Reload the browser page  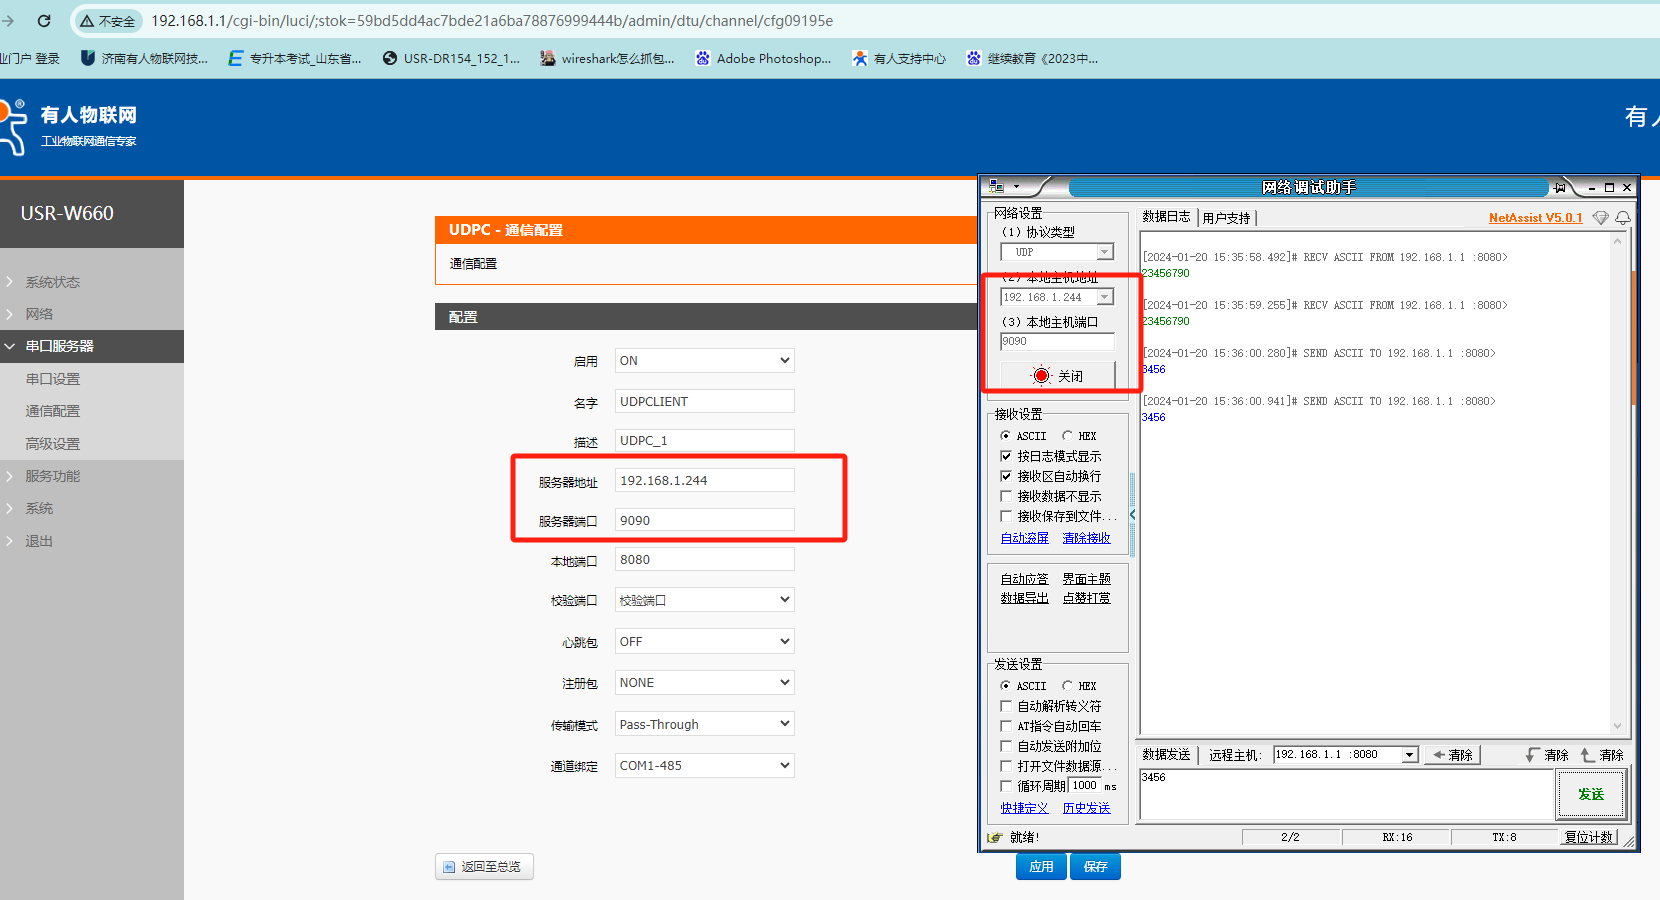[44, 21]
